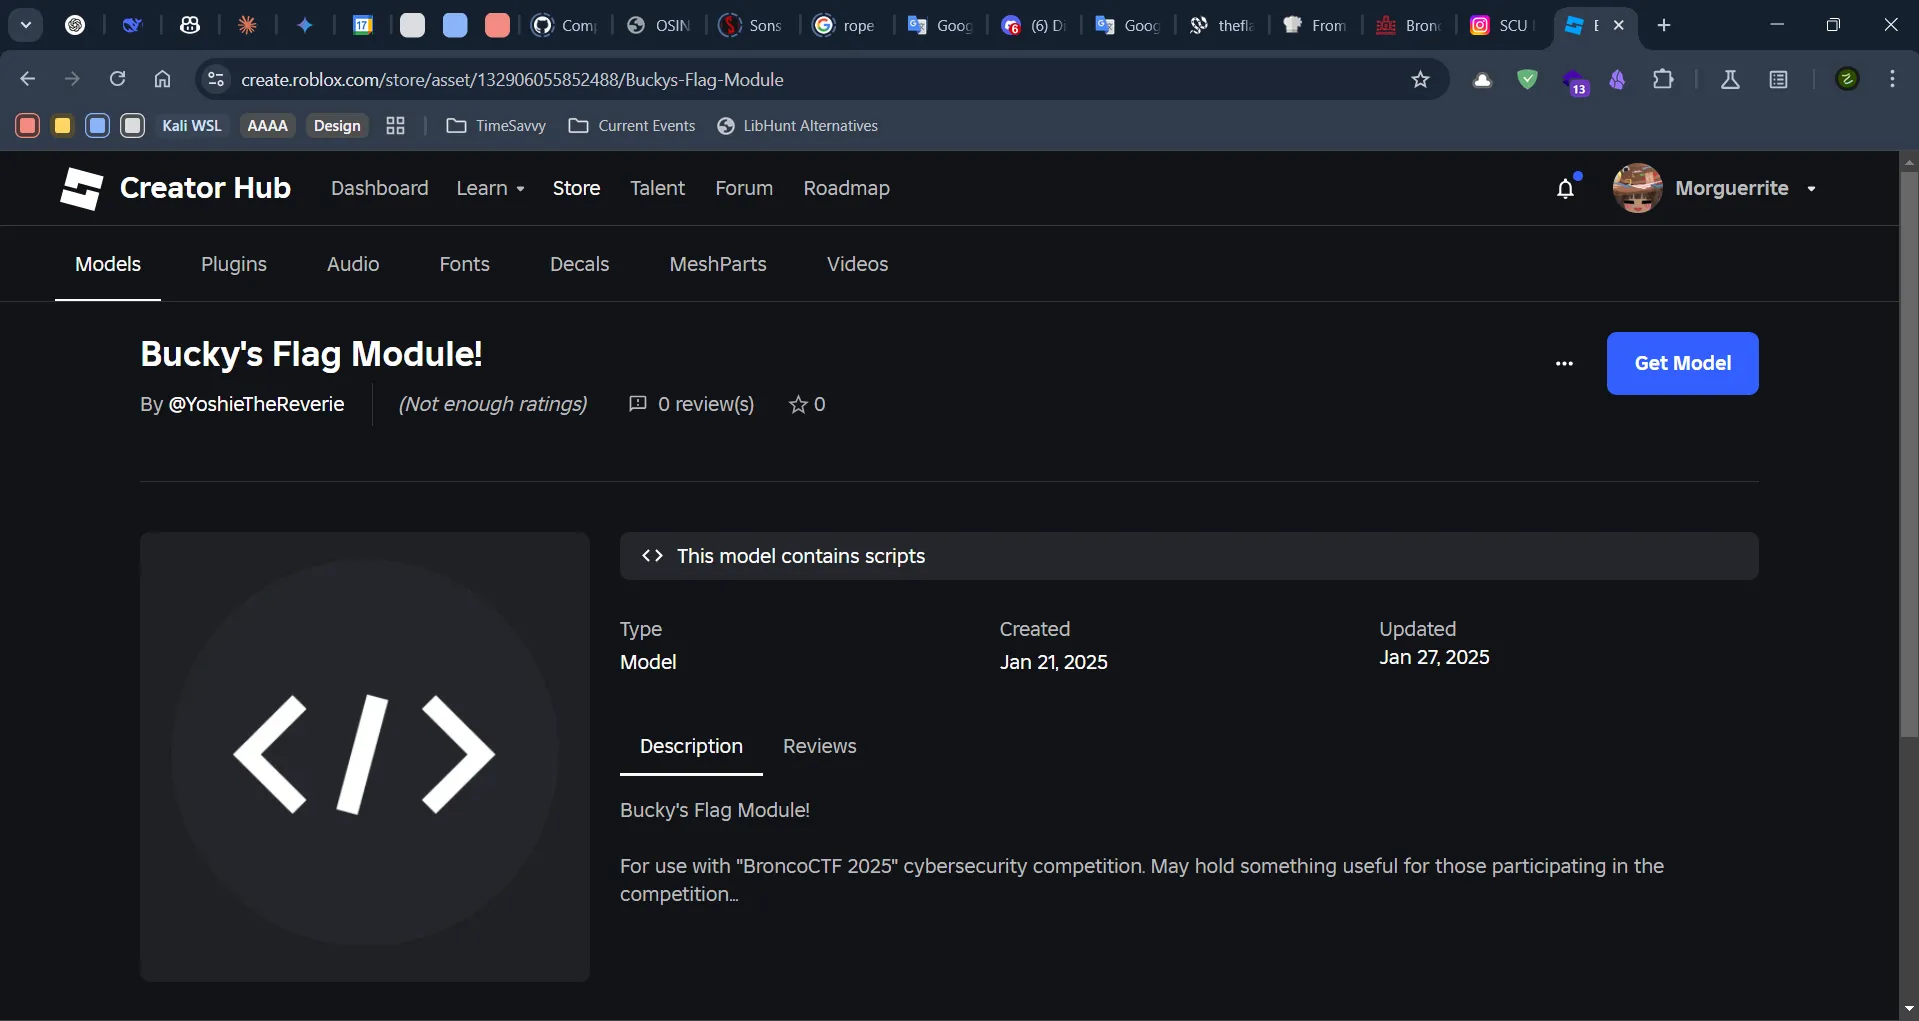Close the active Roblox tab

pos(1619,25)
